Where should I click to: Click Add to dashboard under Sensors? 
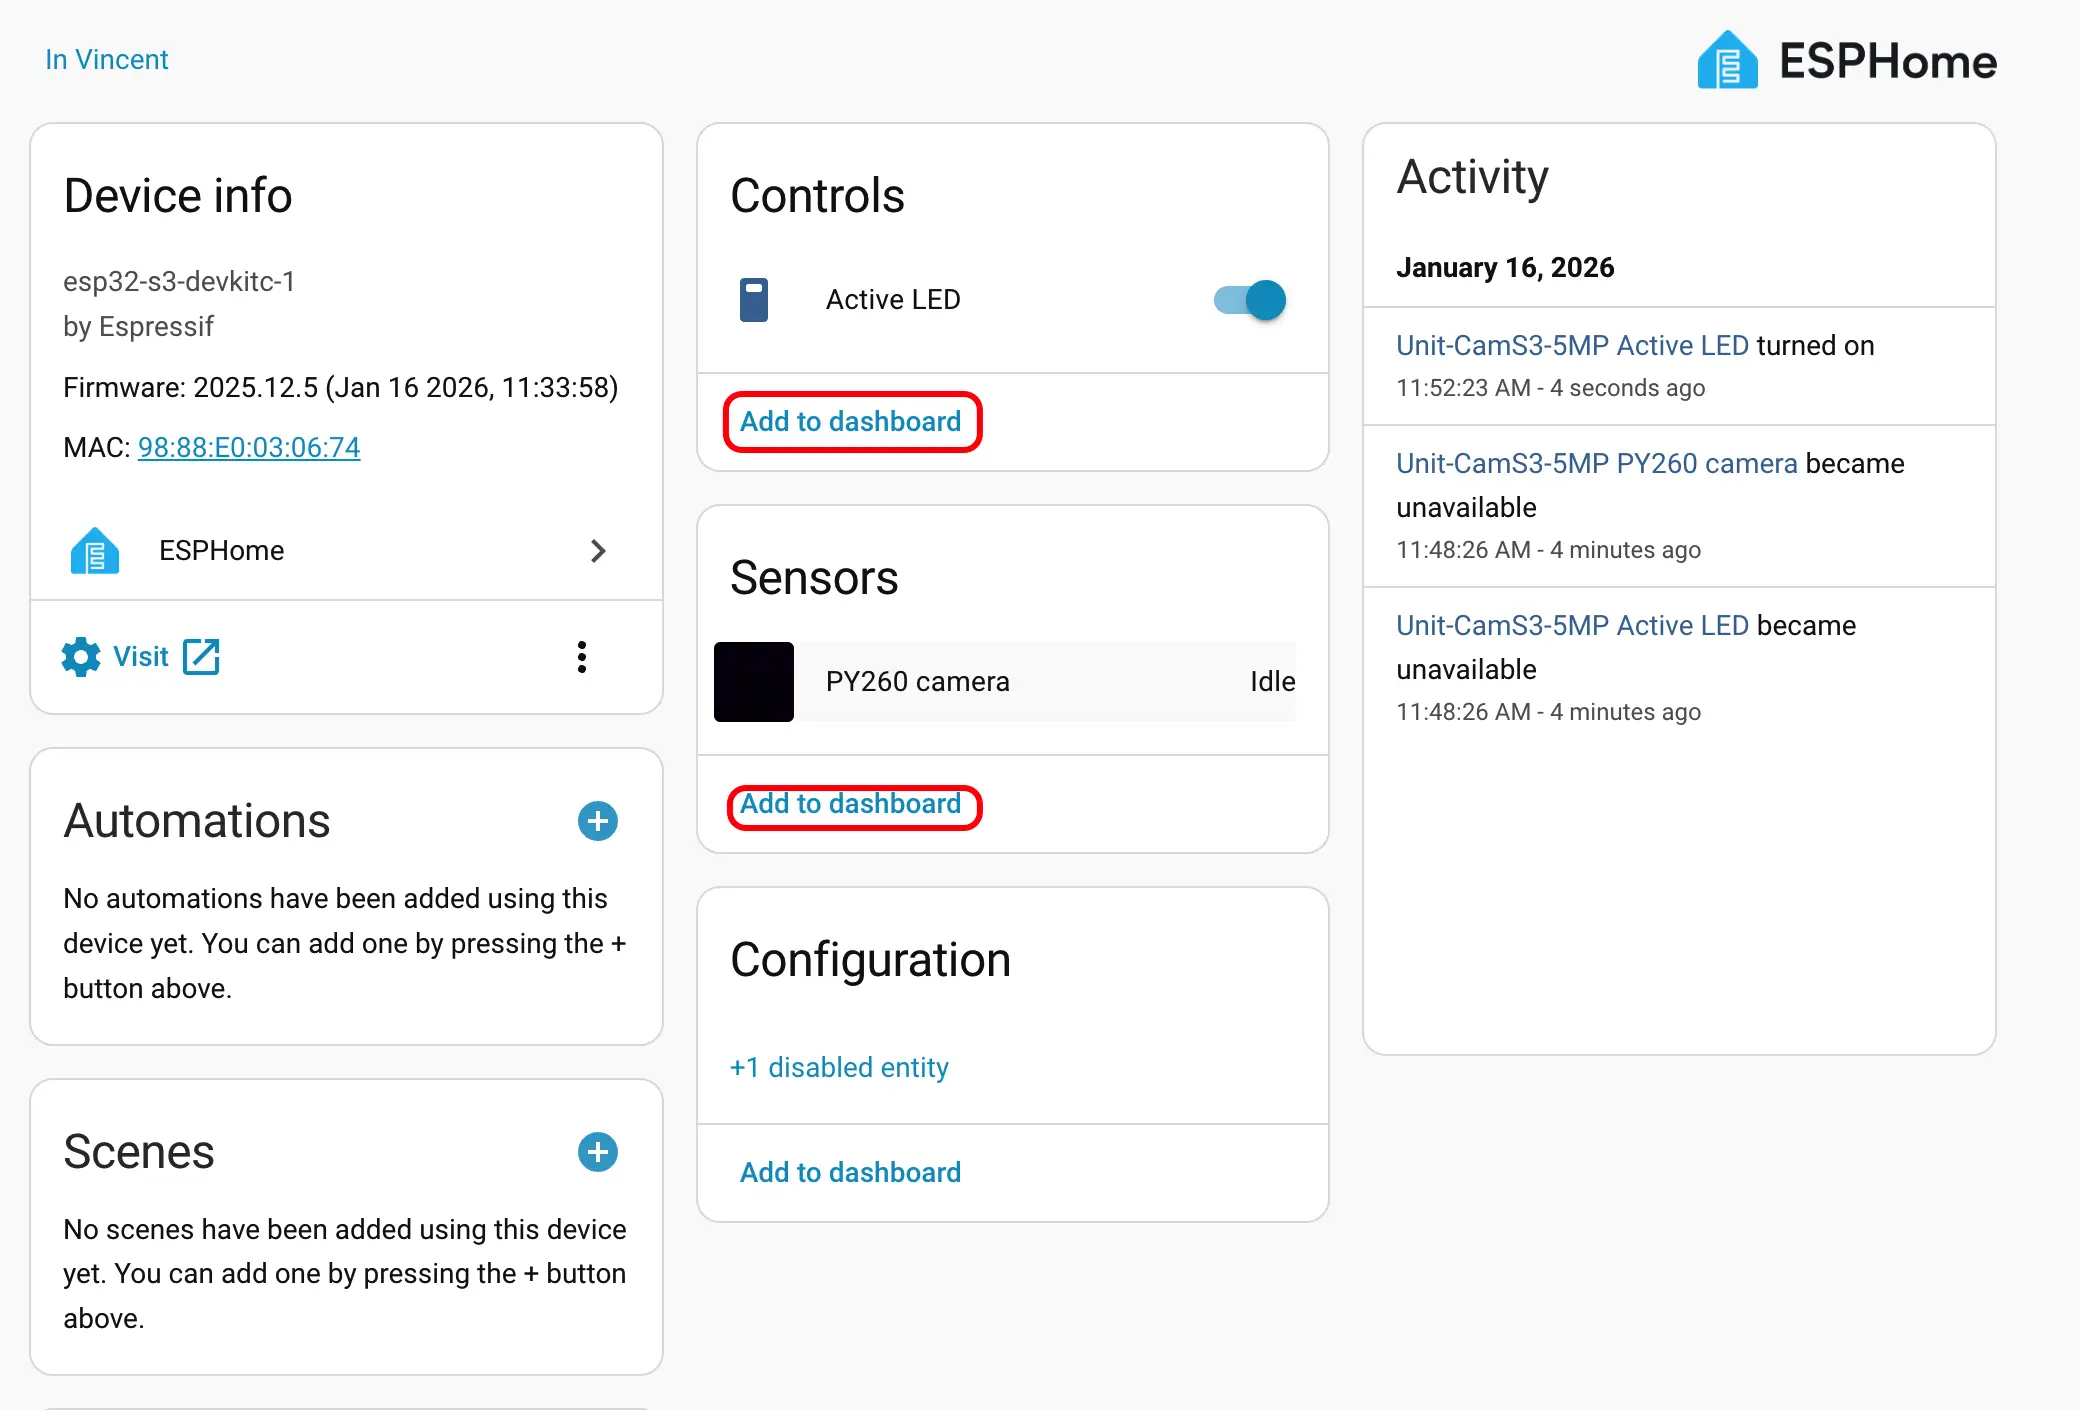[x=851, y=805]
